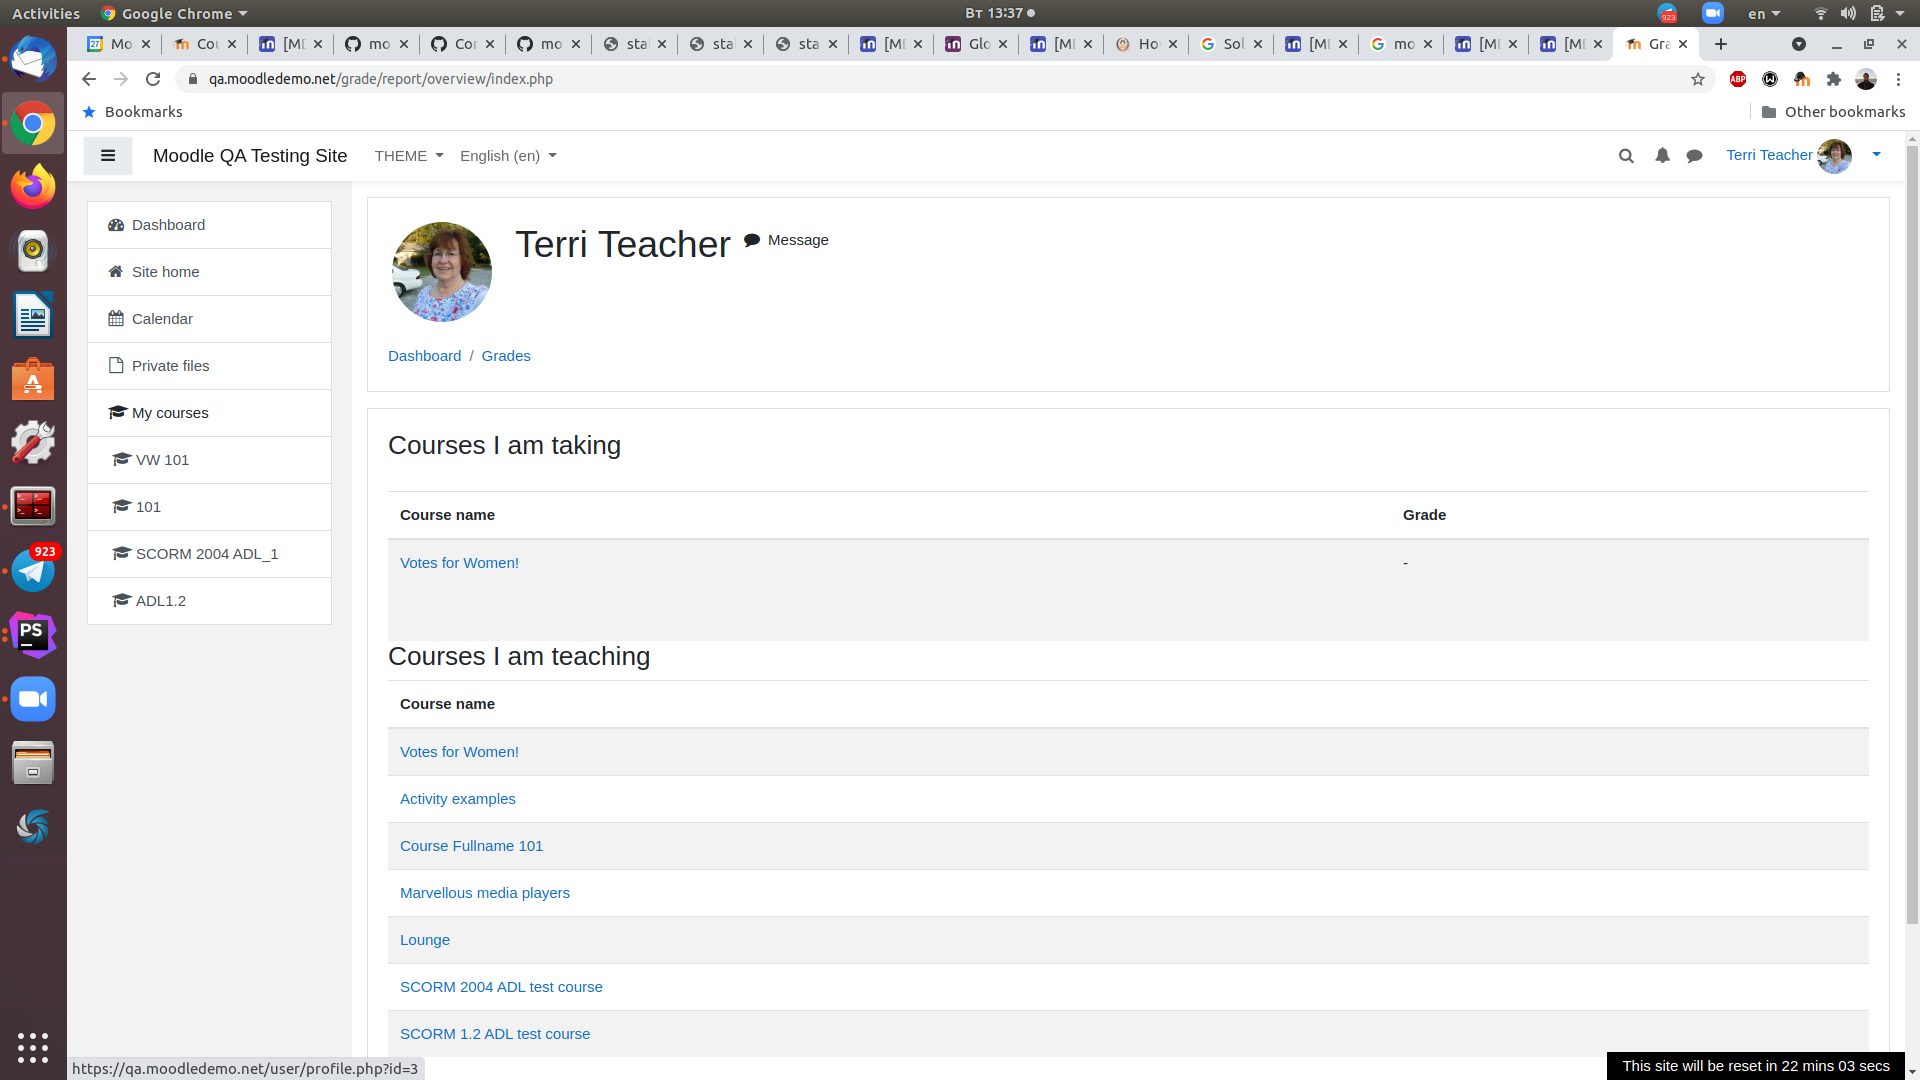Launch Thunderbird from the dock
The height and width of the screenshot is (1080, 1920).
(33, 59)
